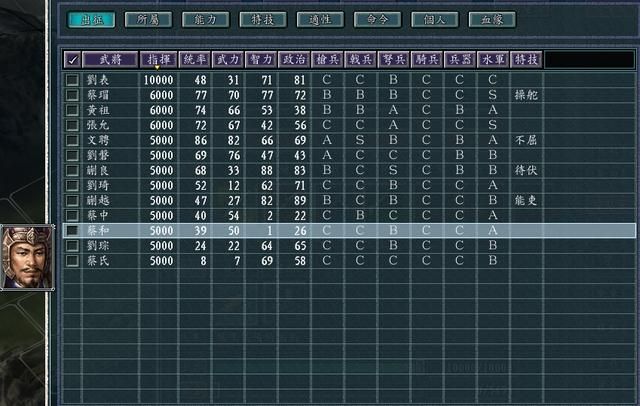Screen dimensions: 640x406
Task: Open the 命令 tab
Action: [376, 19]
